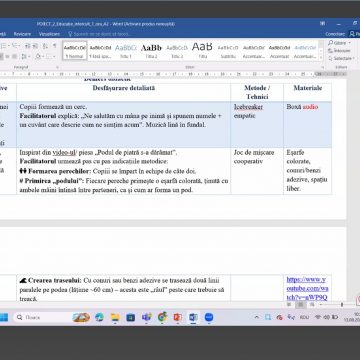This screenshot has width=360, height=360.
Task: Open the multilevel list dropdown
Action: tap(16, 46)
